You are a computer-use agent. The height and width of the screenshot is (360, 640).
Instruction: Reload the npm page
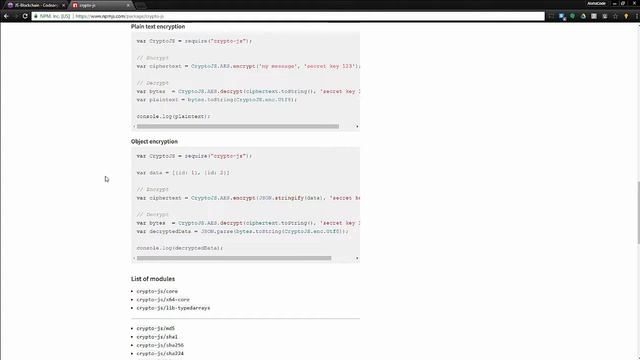click(25, 16)
